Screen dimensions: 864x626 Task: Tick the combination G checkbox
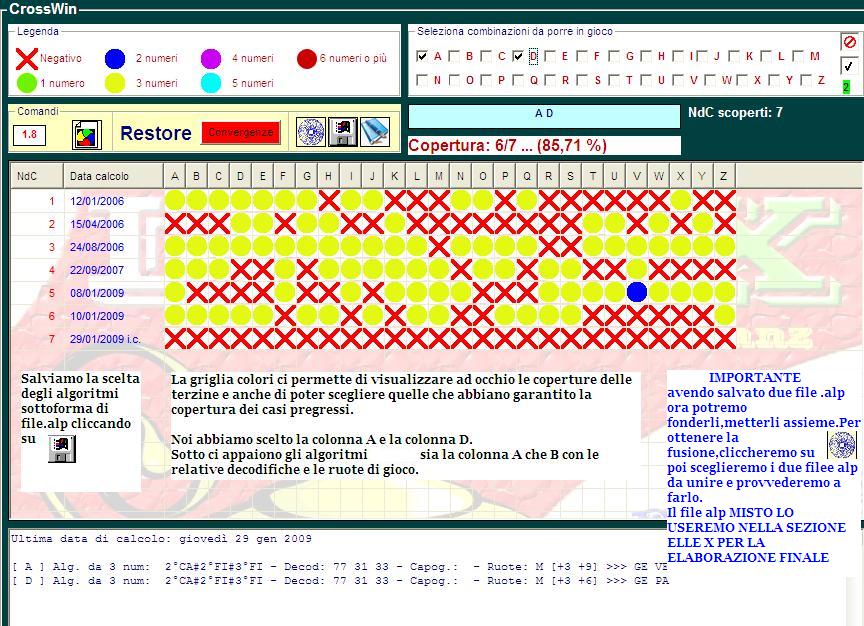614,56
